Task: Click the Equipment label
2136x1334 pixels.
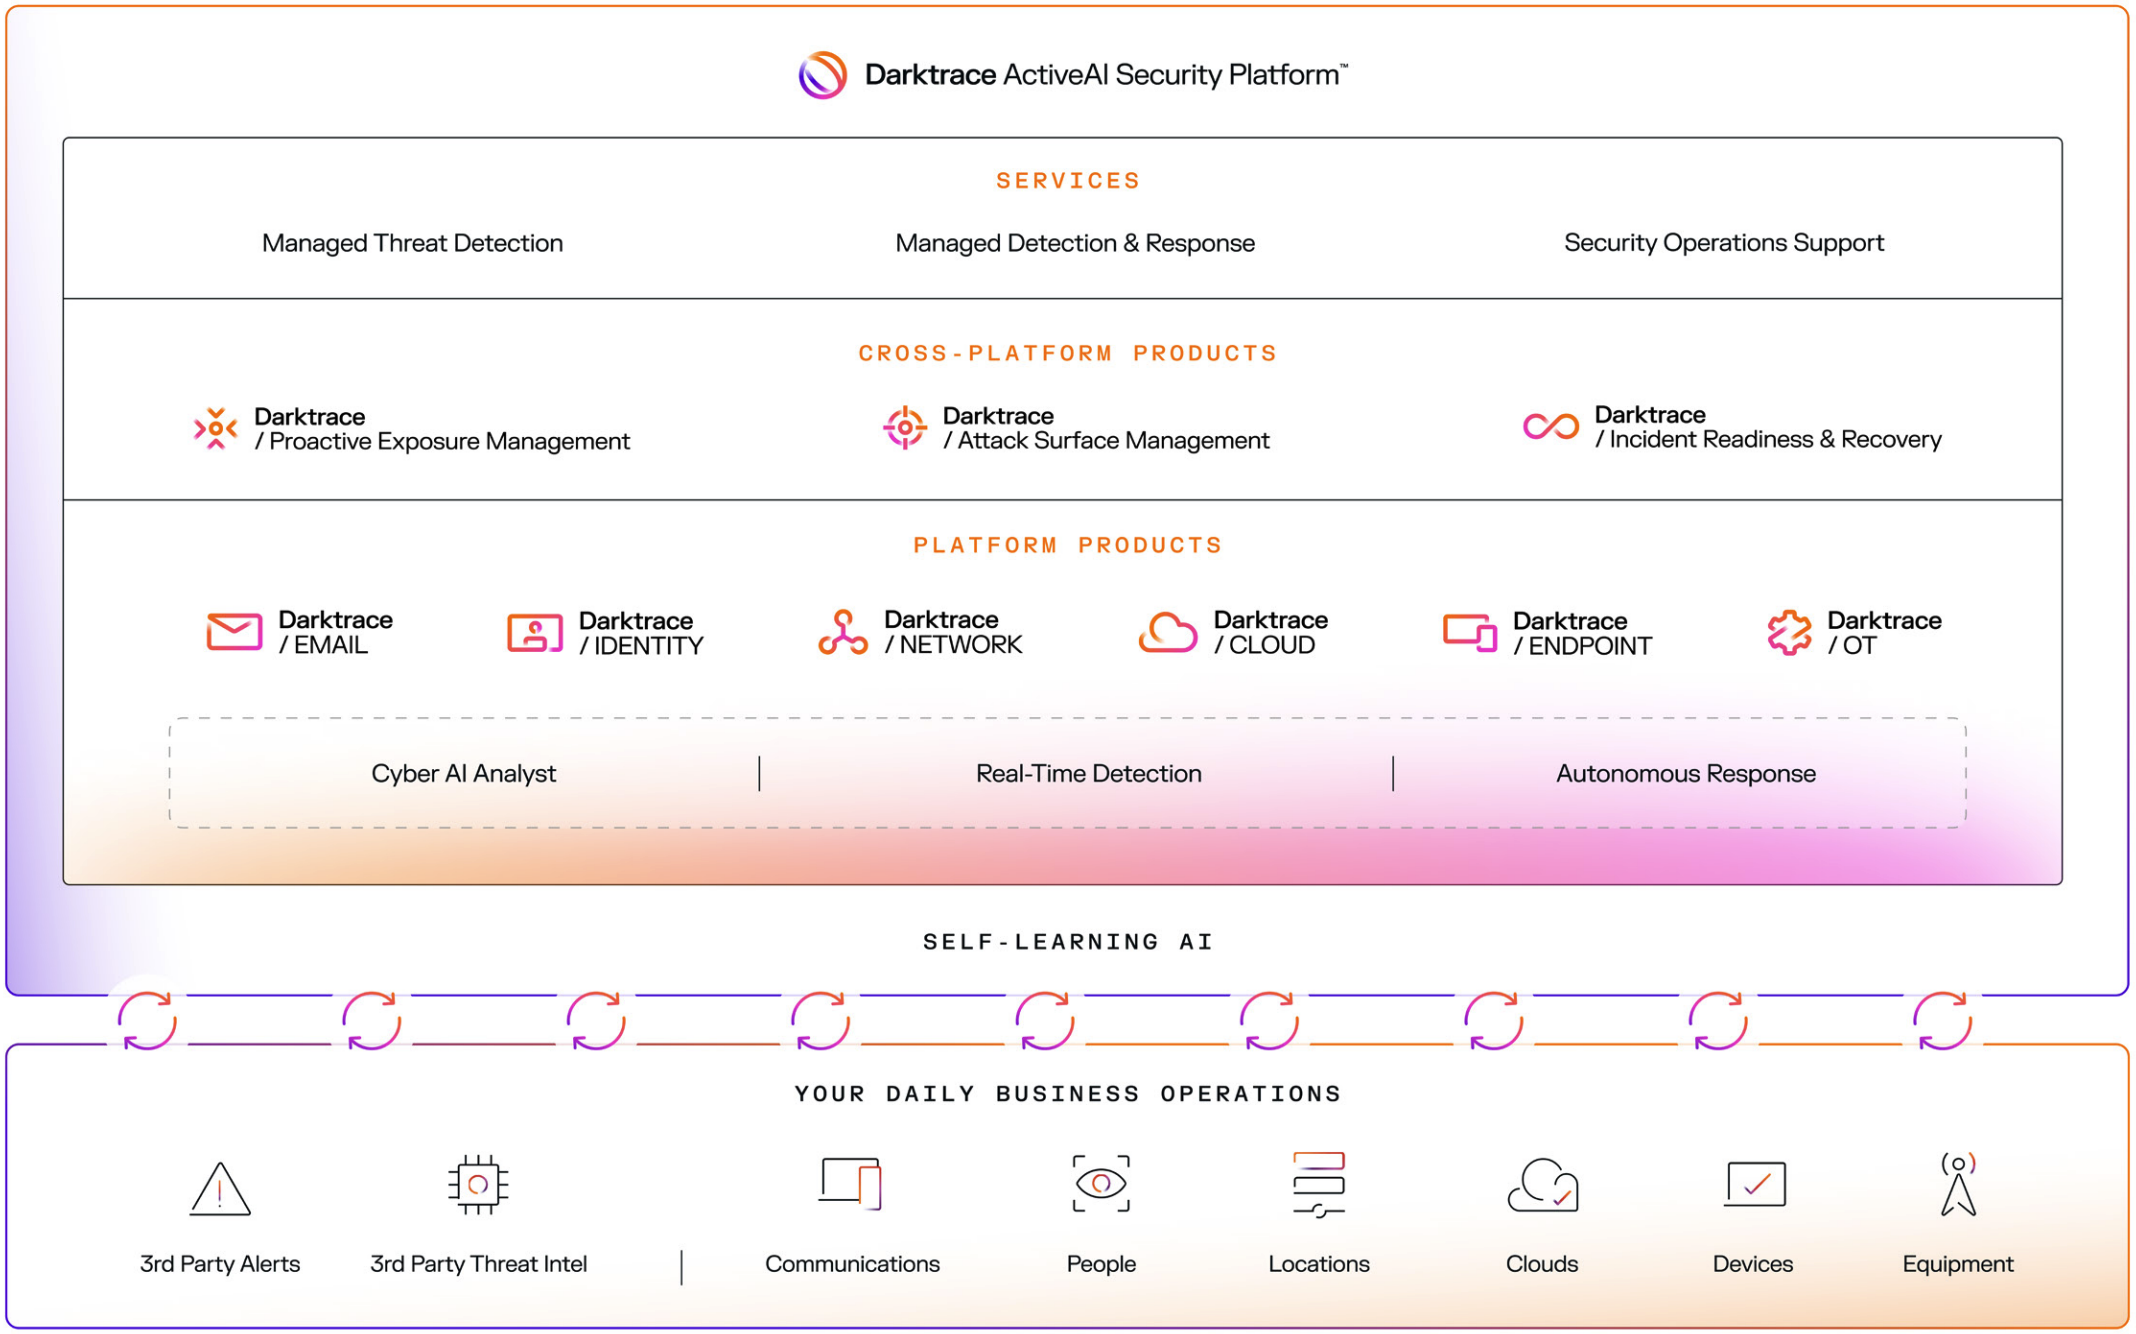Action: pos(1958,1264)
